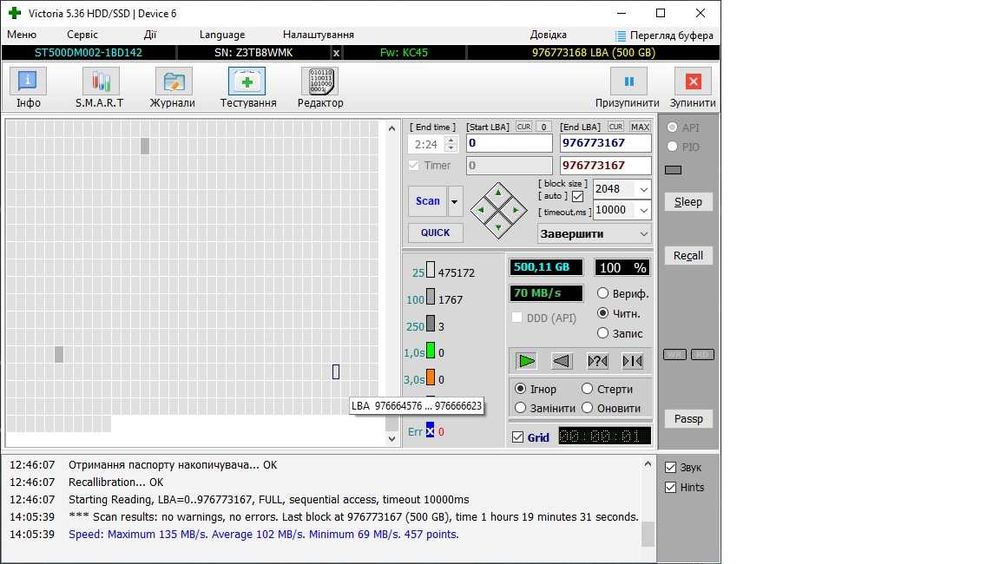The height and width of the screenshot is (564, 1000).
Task: Click the right arrow of the navigation diamond
Action: (x=515, y=209)
